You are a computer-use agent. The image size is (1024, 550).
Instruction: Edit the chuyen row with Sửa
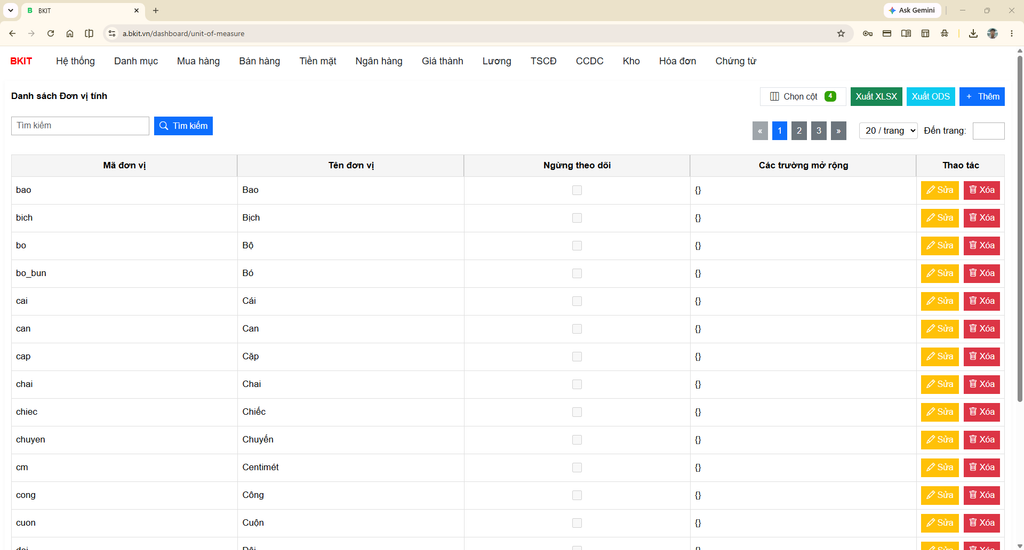(940, 440)
